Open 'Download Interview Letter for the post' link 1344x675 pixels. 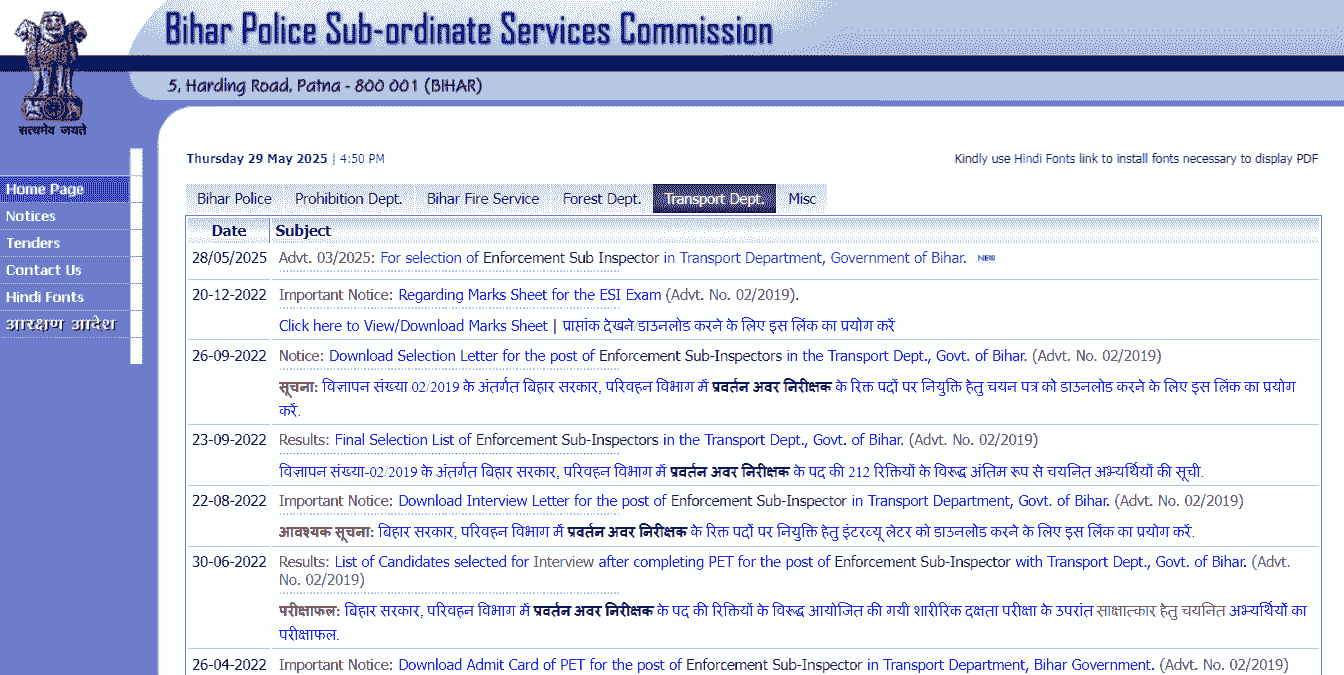(x=754, y=501)
